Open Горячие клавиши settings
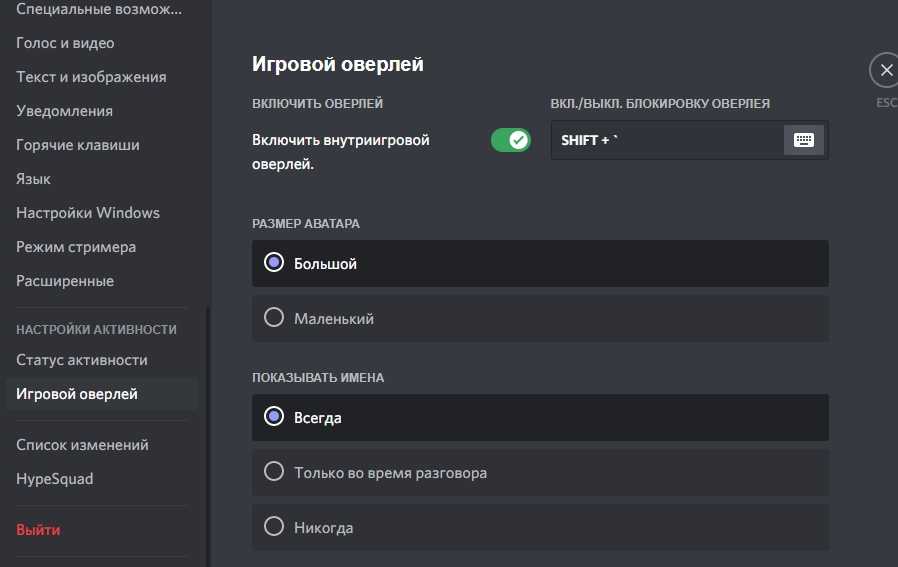 [x=77, y=145]
